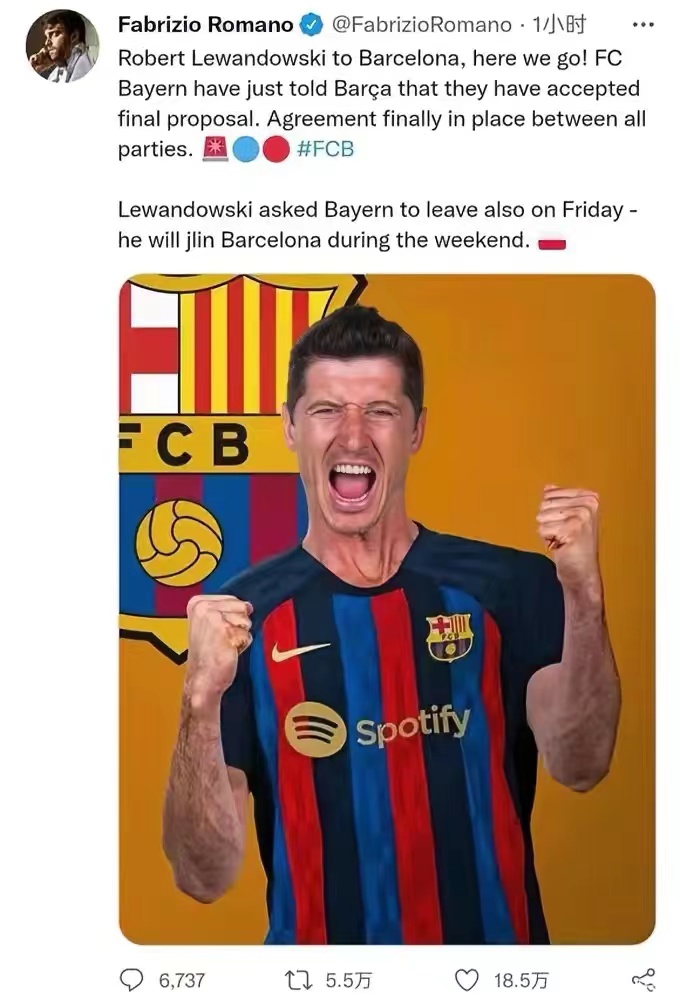Screen dimensions: 680x1006
Task: Click the Poland flag emoji
Action: point(552,243)
